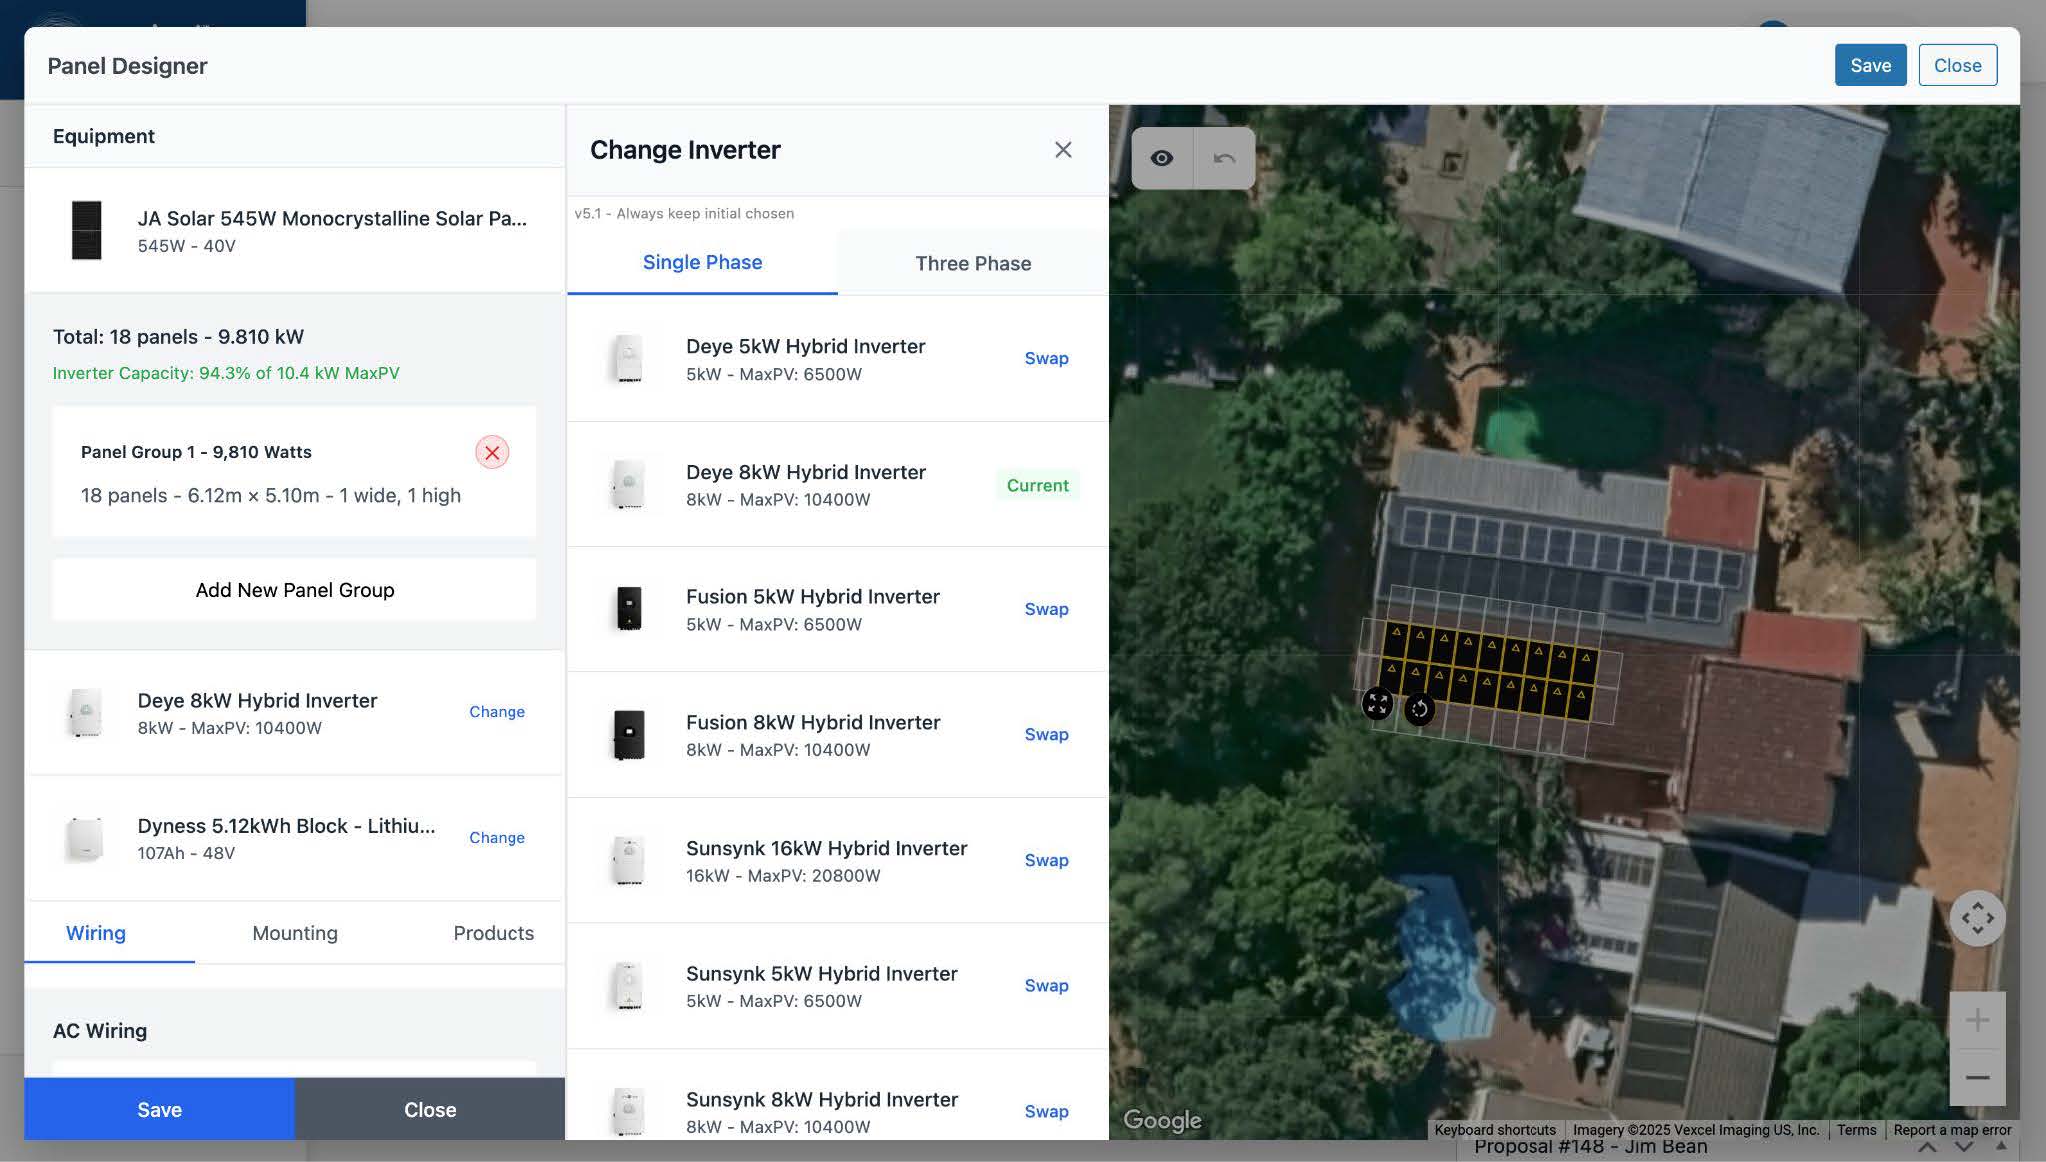Select the Single Phase tab
2046x1162 pixels.
702,262
